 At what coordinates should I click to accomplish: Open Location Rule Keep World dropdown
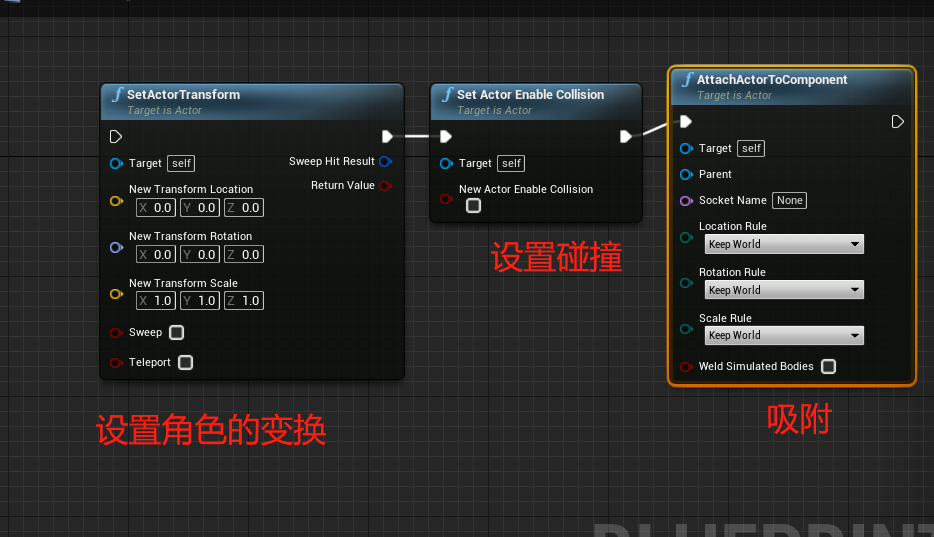[784, 244]
